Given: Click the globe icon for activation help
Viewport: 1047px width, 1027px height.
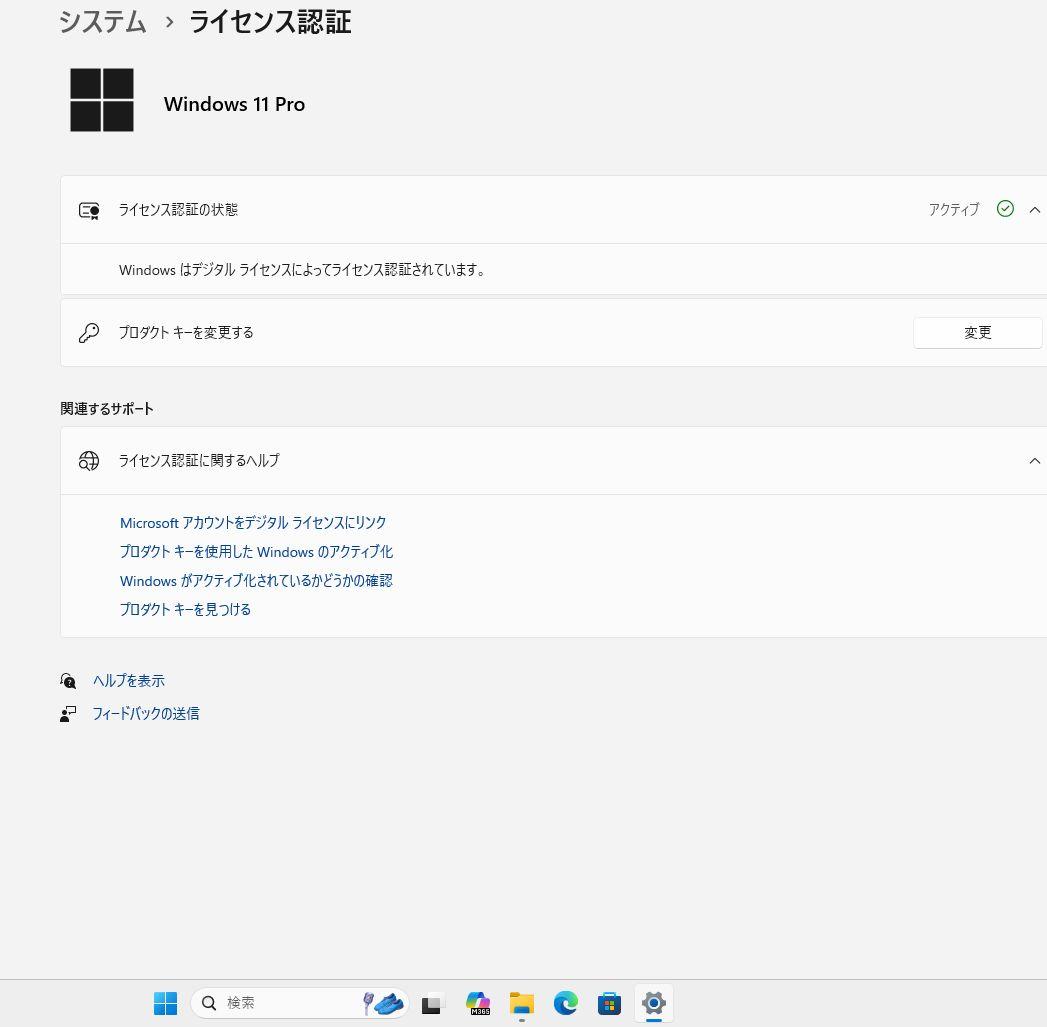Looking at the screenshot, I should [89, 461].
